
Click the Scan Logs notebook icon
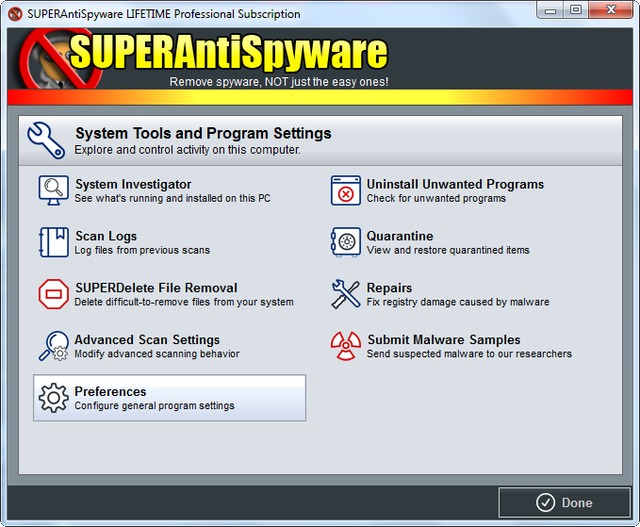(53, 242)
